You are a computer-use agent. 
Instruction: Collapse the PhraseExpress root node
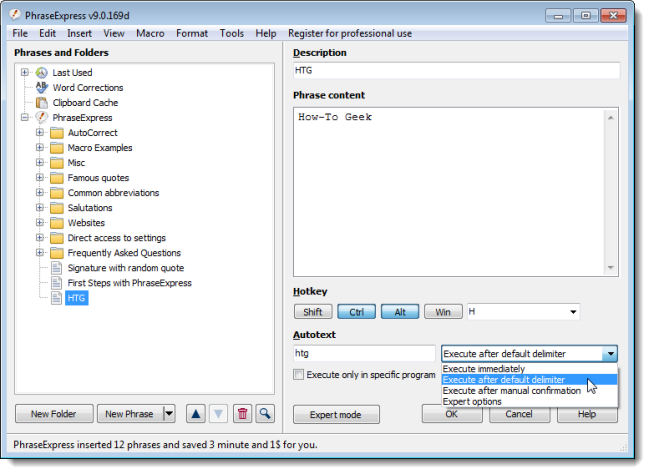pyautogui.click(x=25, y=118)
